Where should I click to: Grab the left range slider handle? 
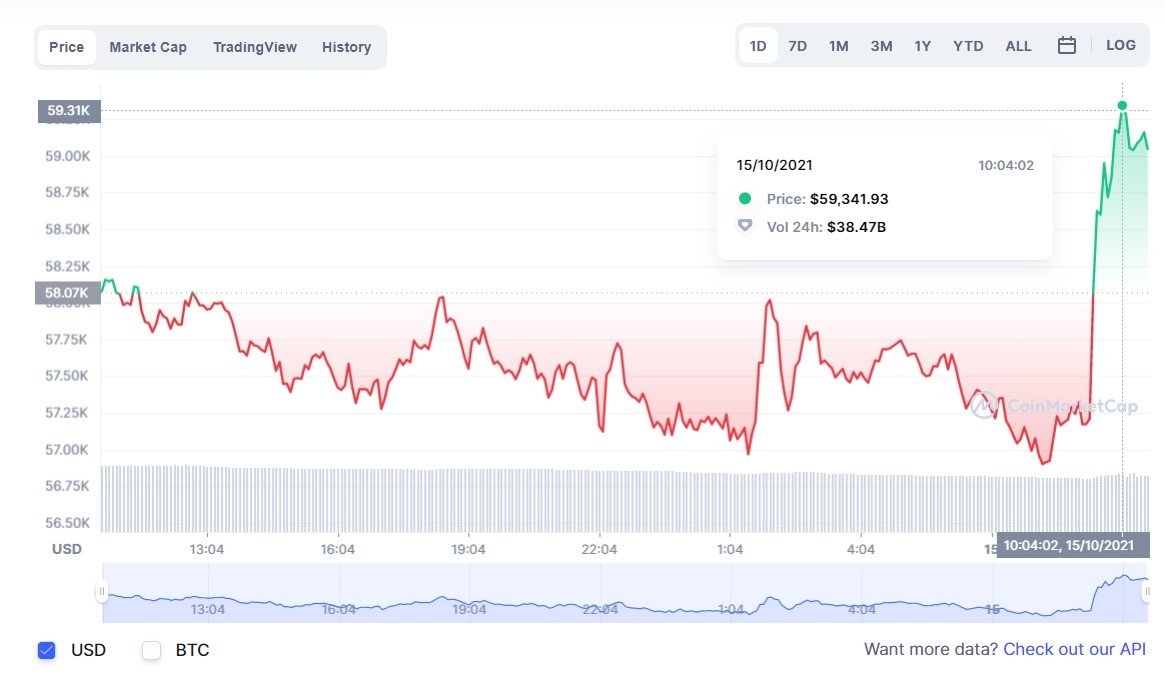(x=101, y=593)
